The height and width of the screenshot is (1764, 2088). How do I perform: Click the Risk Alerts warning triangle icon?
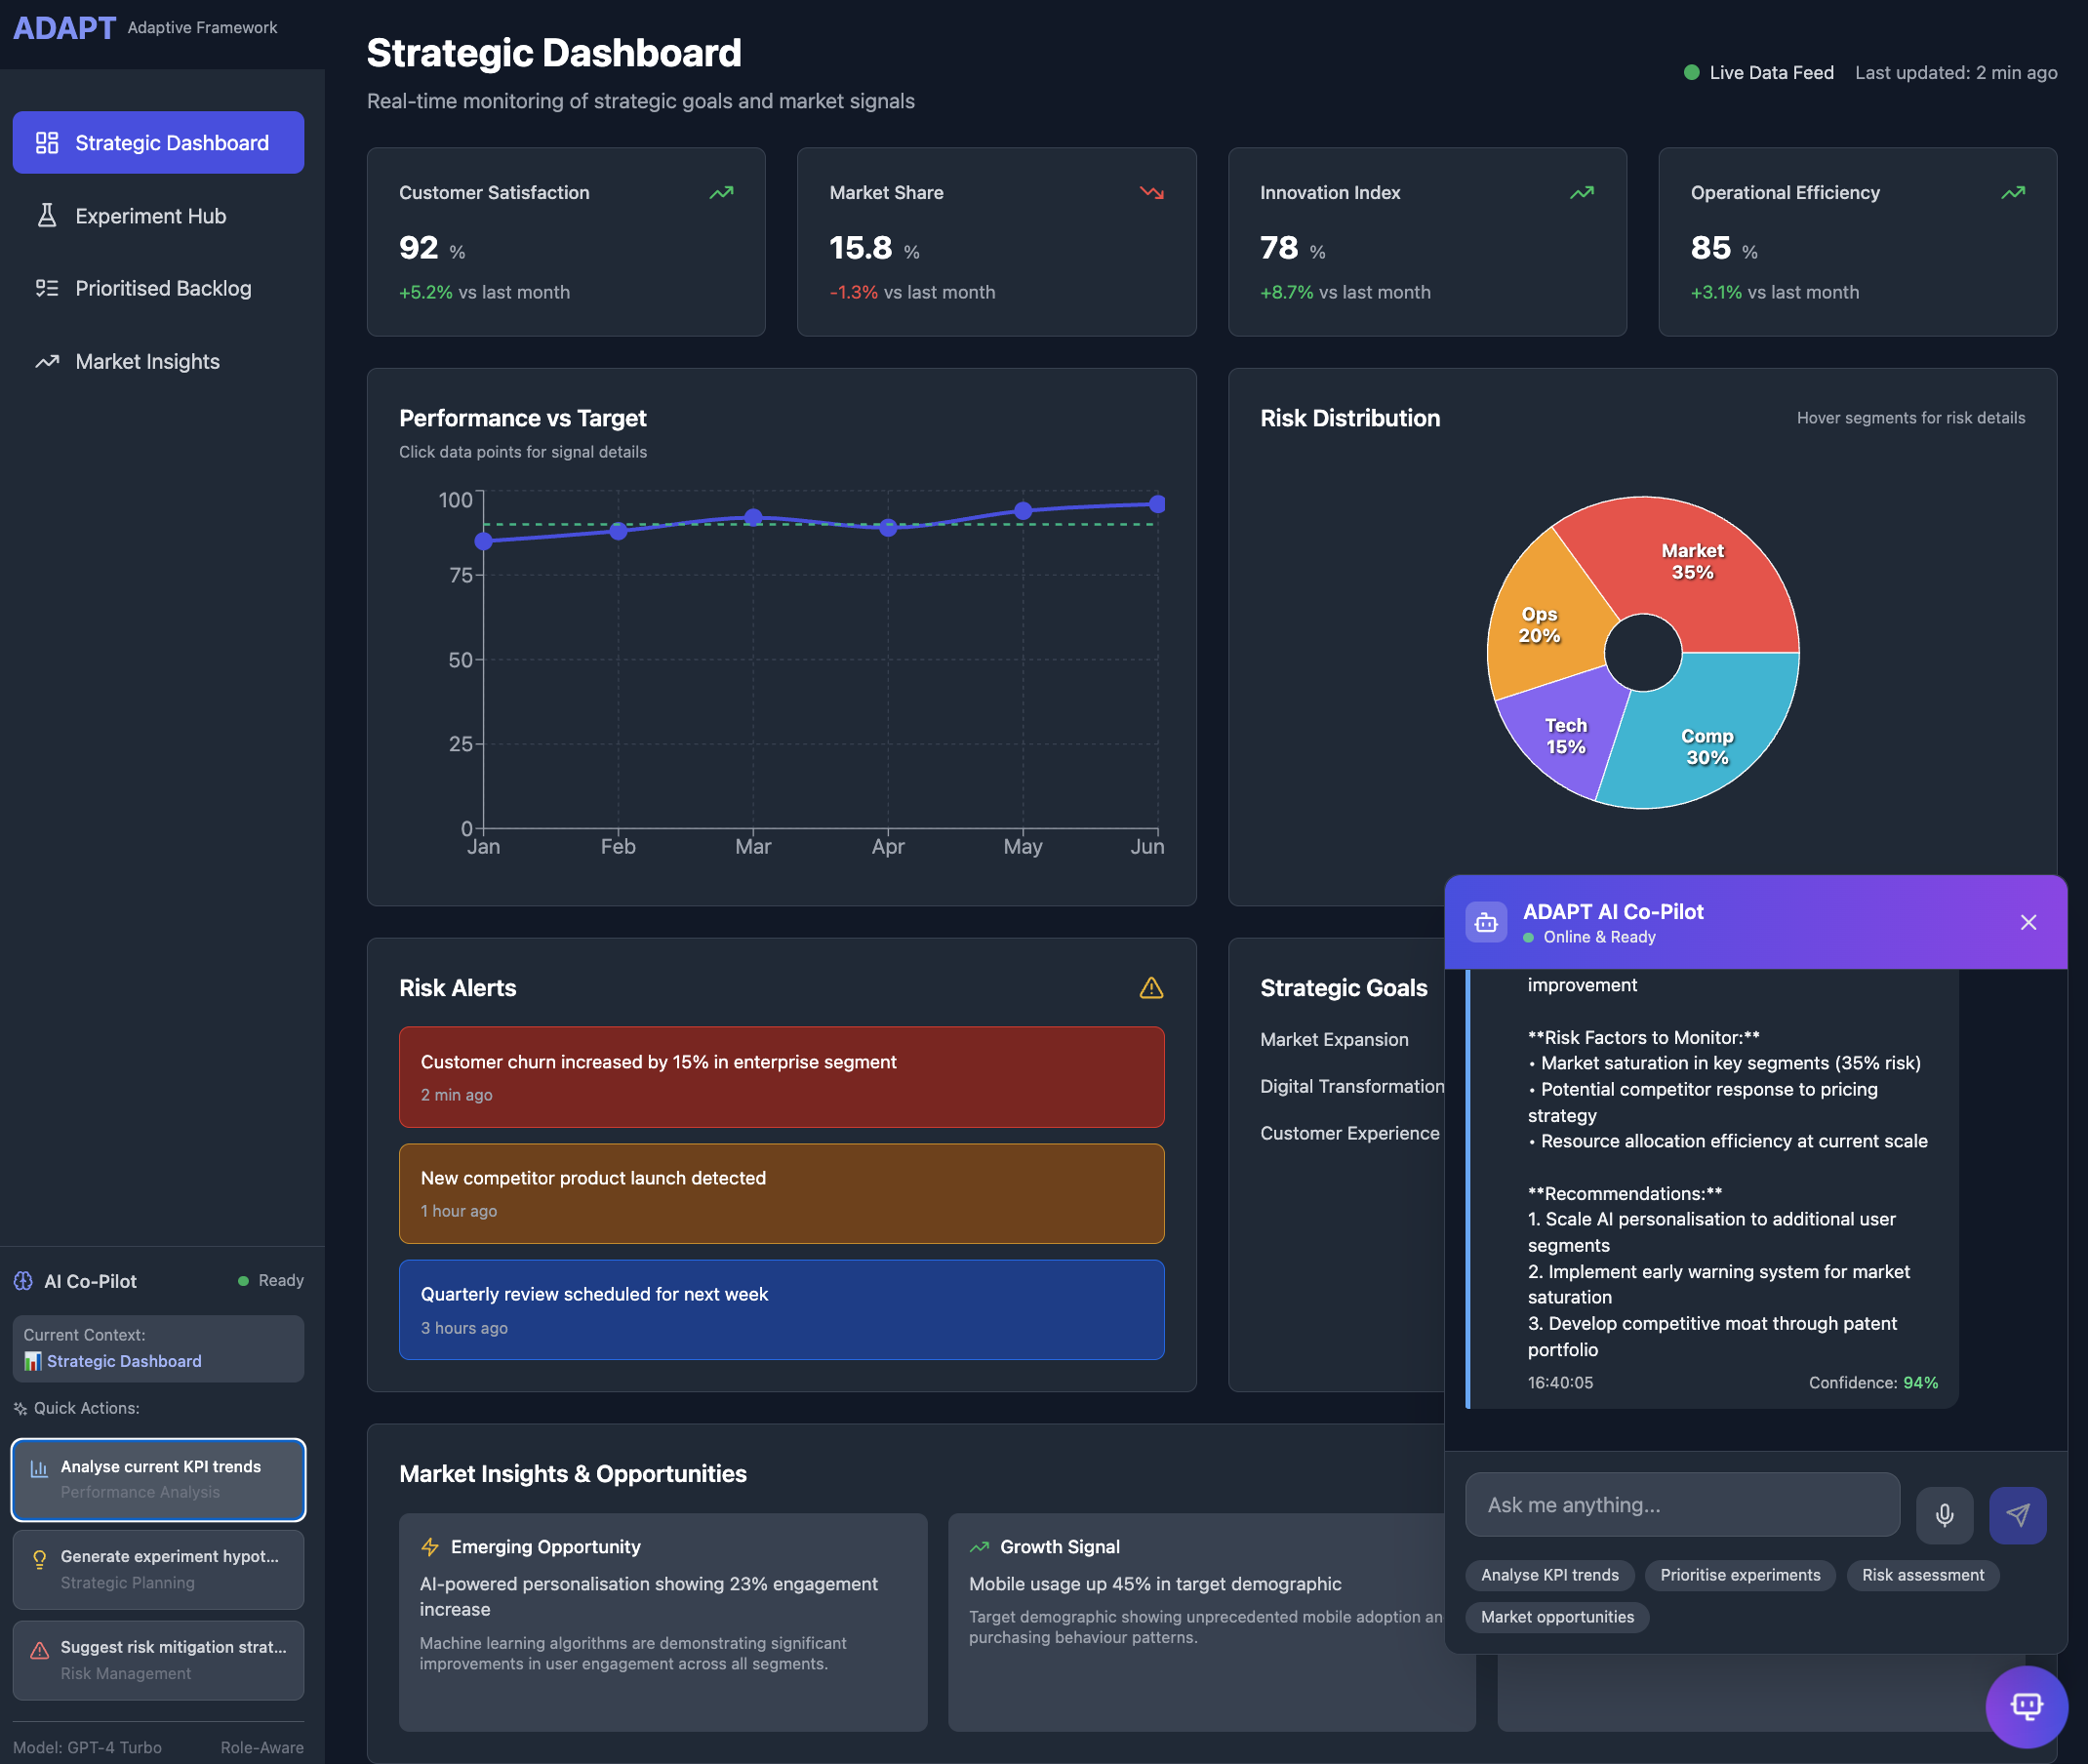coord(1151,988)
